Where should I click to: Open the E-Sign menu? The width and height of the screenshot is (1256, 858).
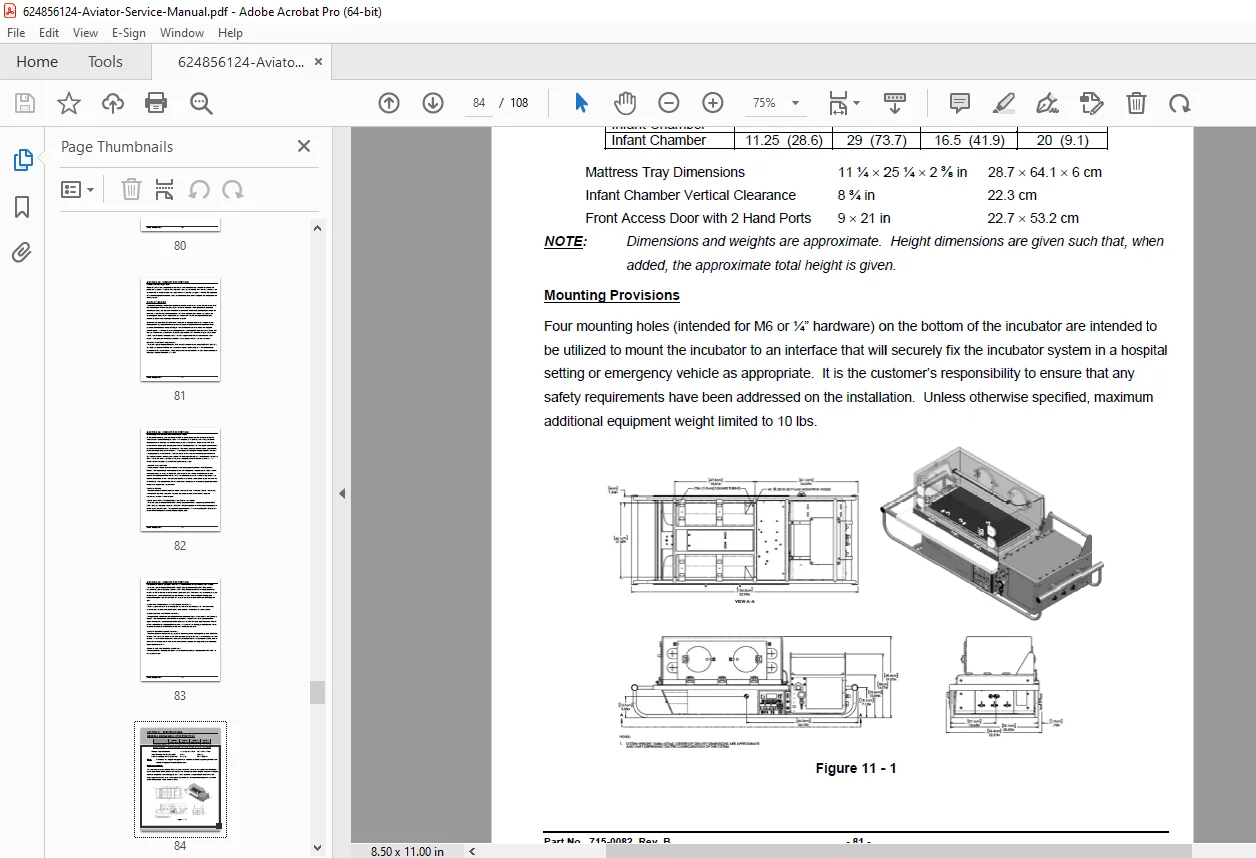[x=129, y=33]
